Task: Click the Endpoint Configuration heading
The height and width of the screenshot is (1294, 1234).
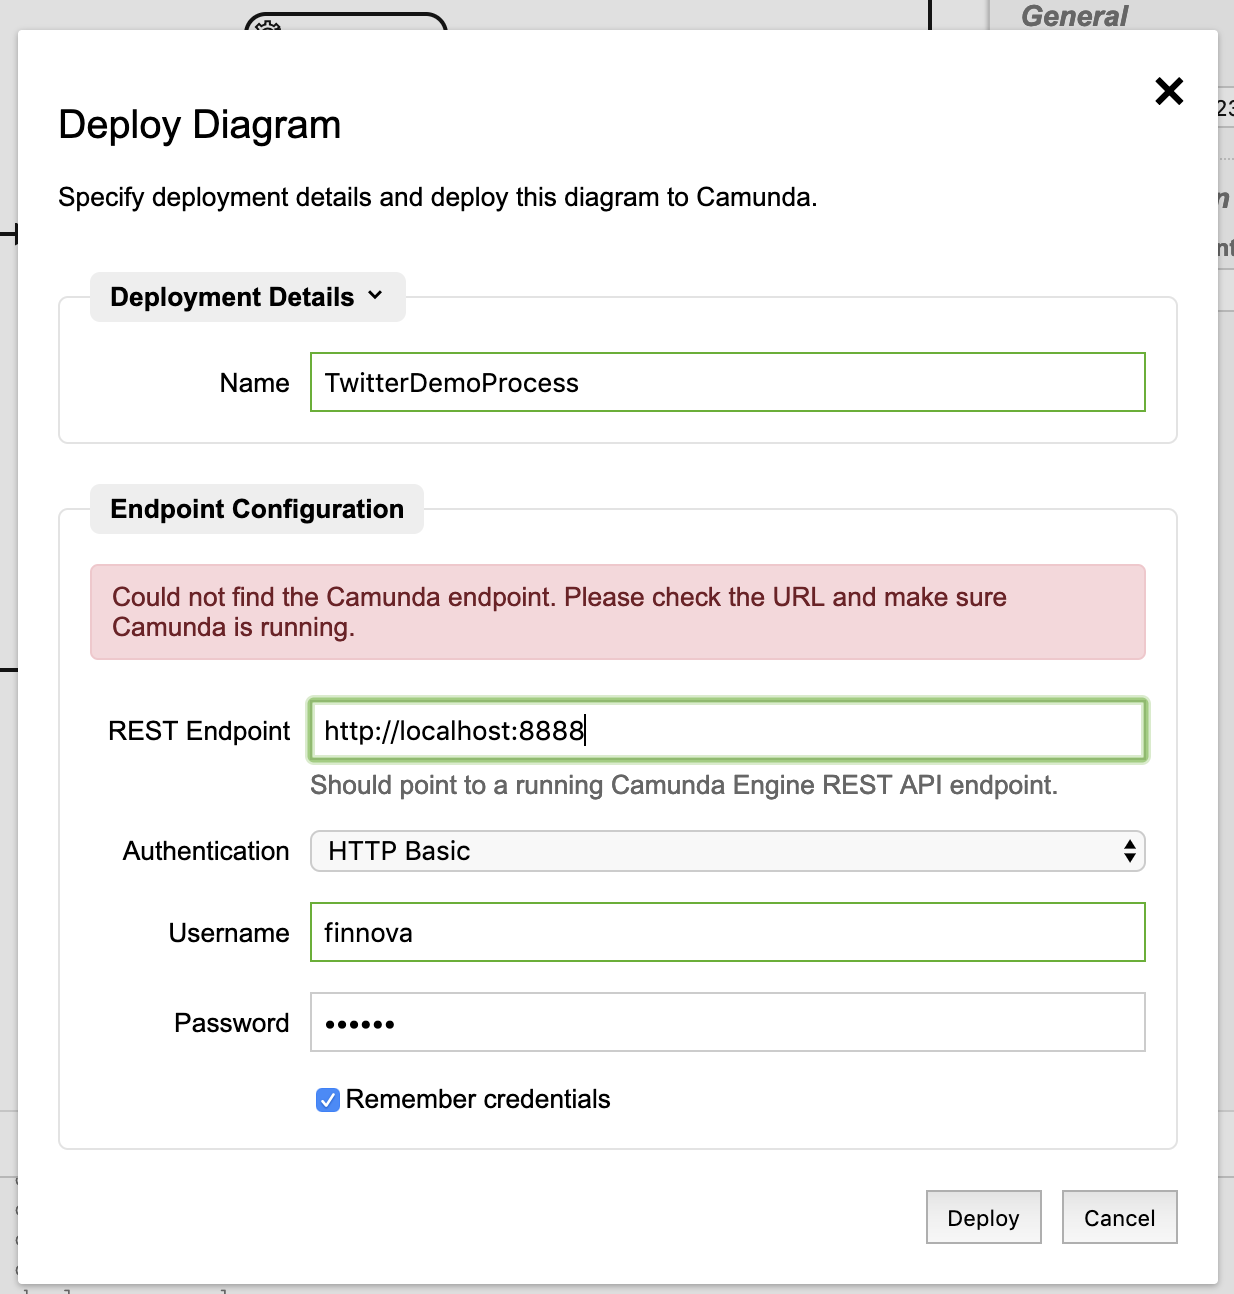Action: click(x=257, y=509)
